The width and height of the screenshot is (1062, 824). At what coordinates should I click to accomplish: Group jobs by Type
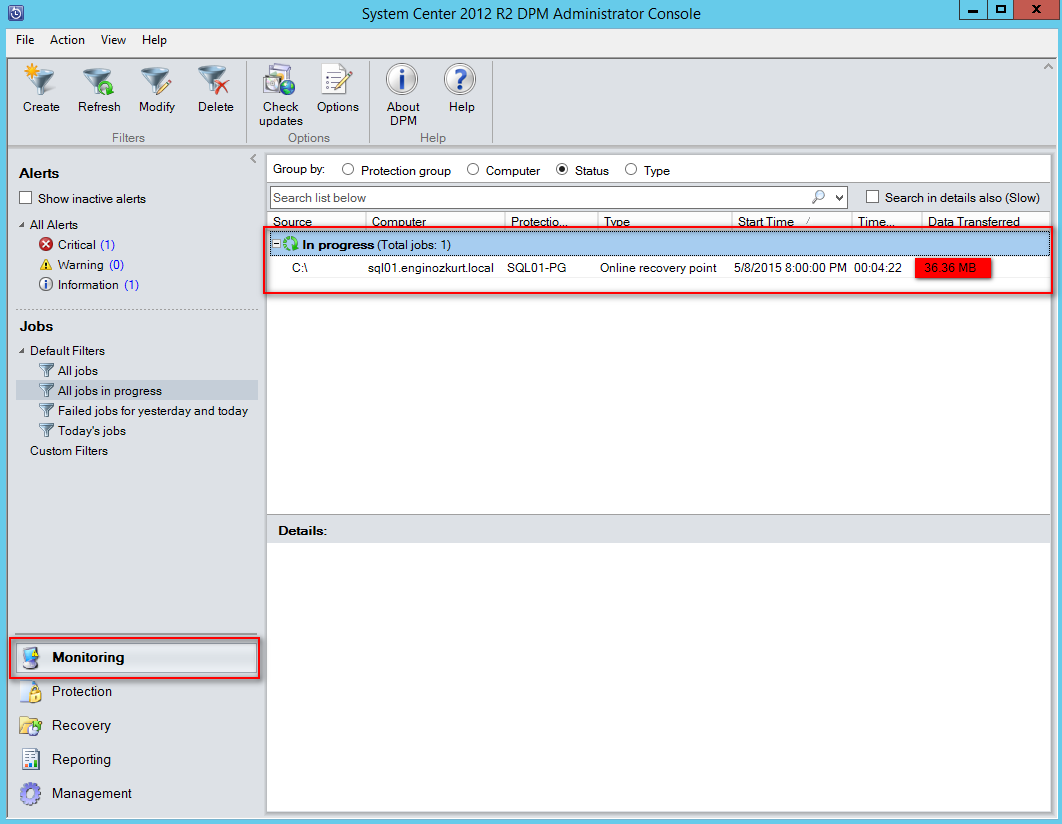coord(631,169)
